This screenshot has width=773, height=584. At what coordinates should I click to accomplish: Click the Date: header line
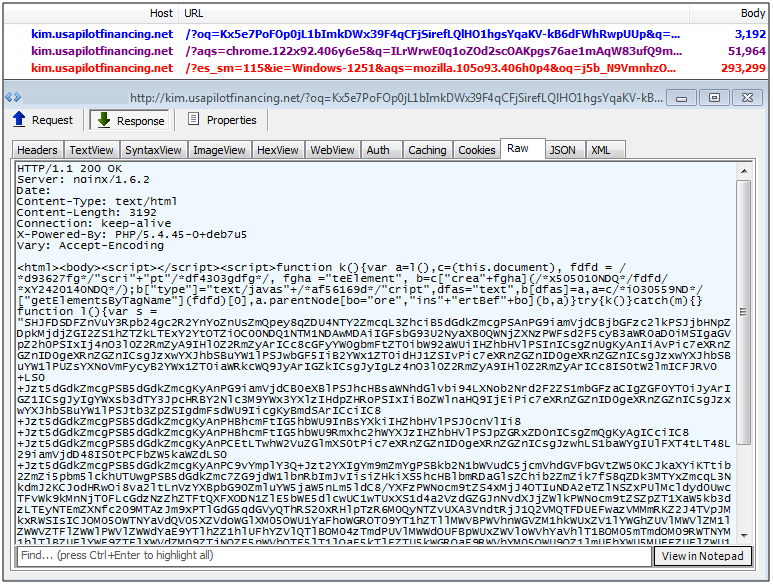click(x=34, y=190)
